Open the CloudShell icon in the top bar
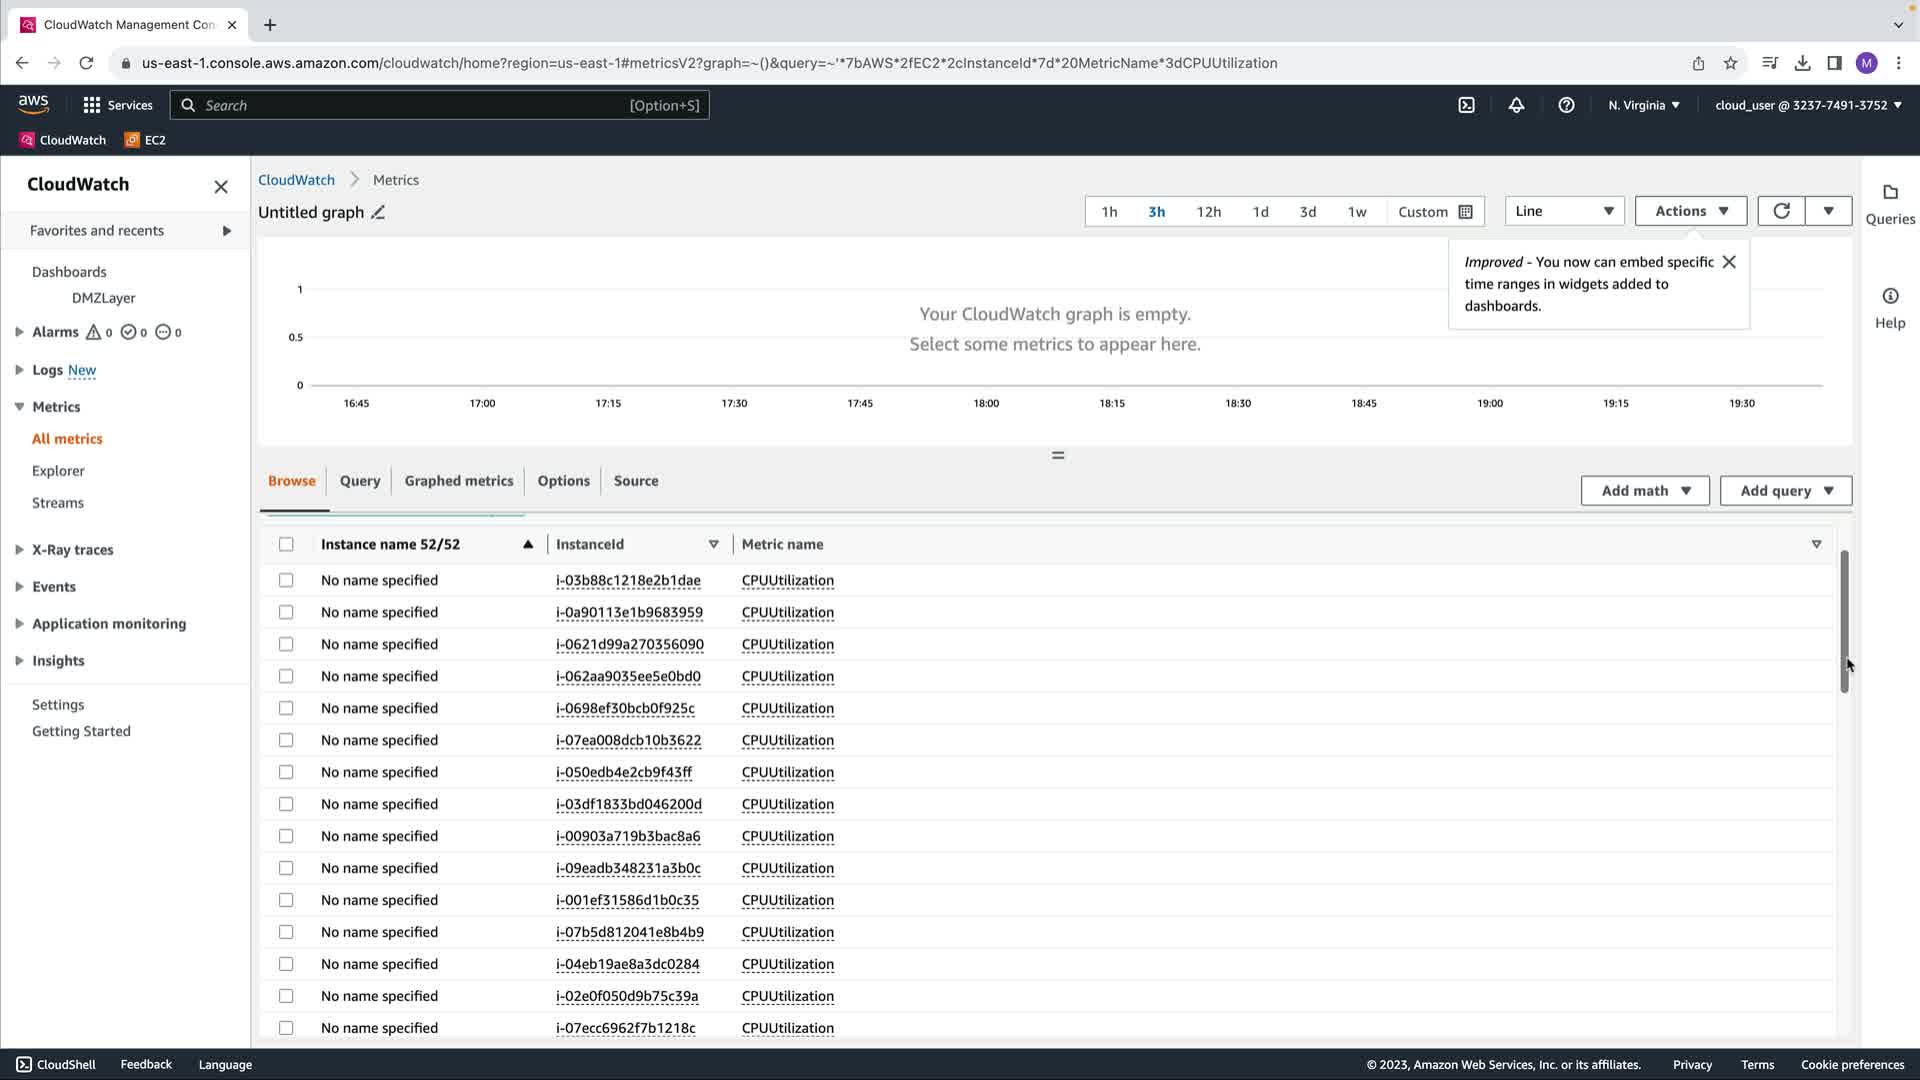1920x1080 pixels. coord(1466,105)
